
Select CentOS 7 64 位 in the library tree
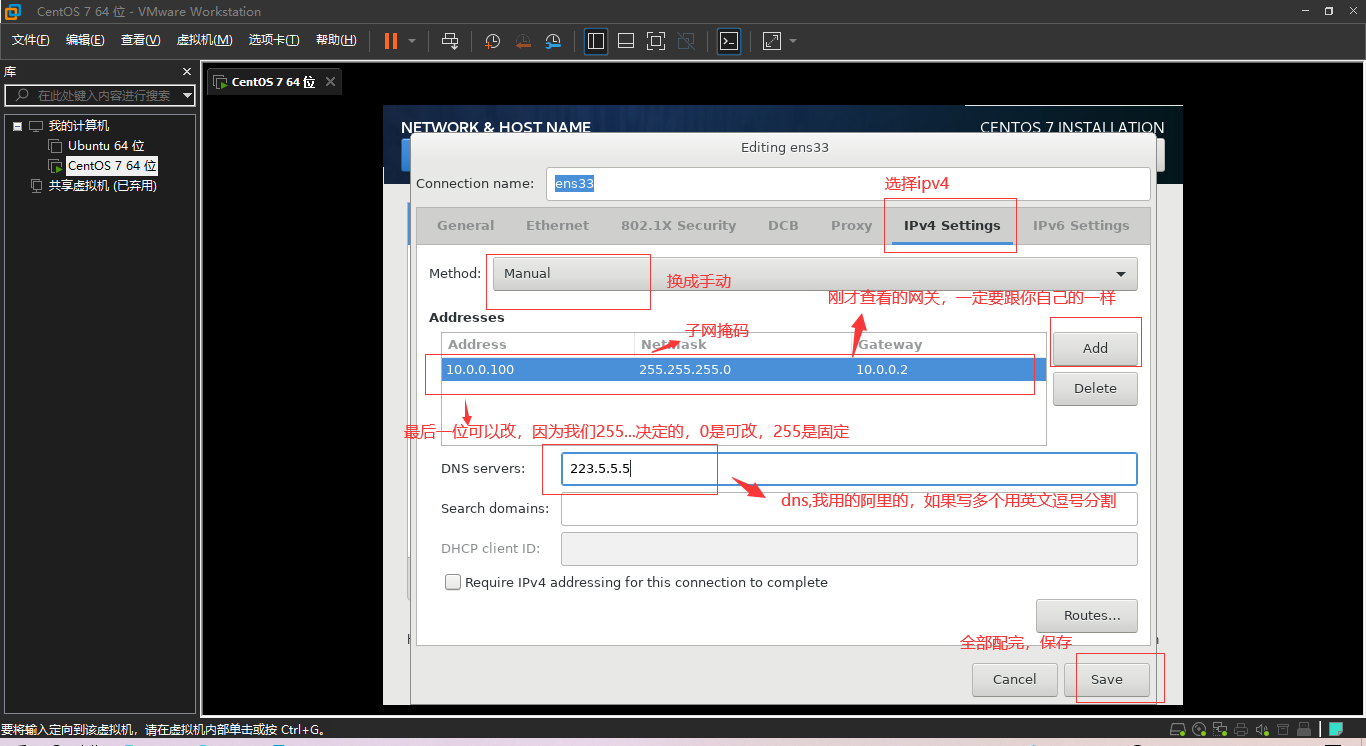click(x=112, y=166)
